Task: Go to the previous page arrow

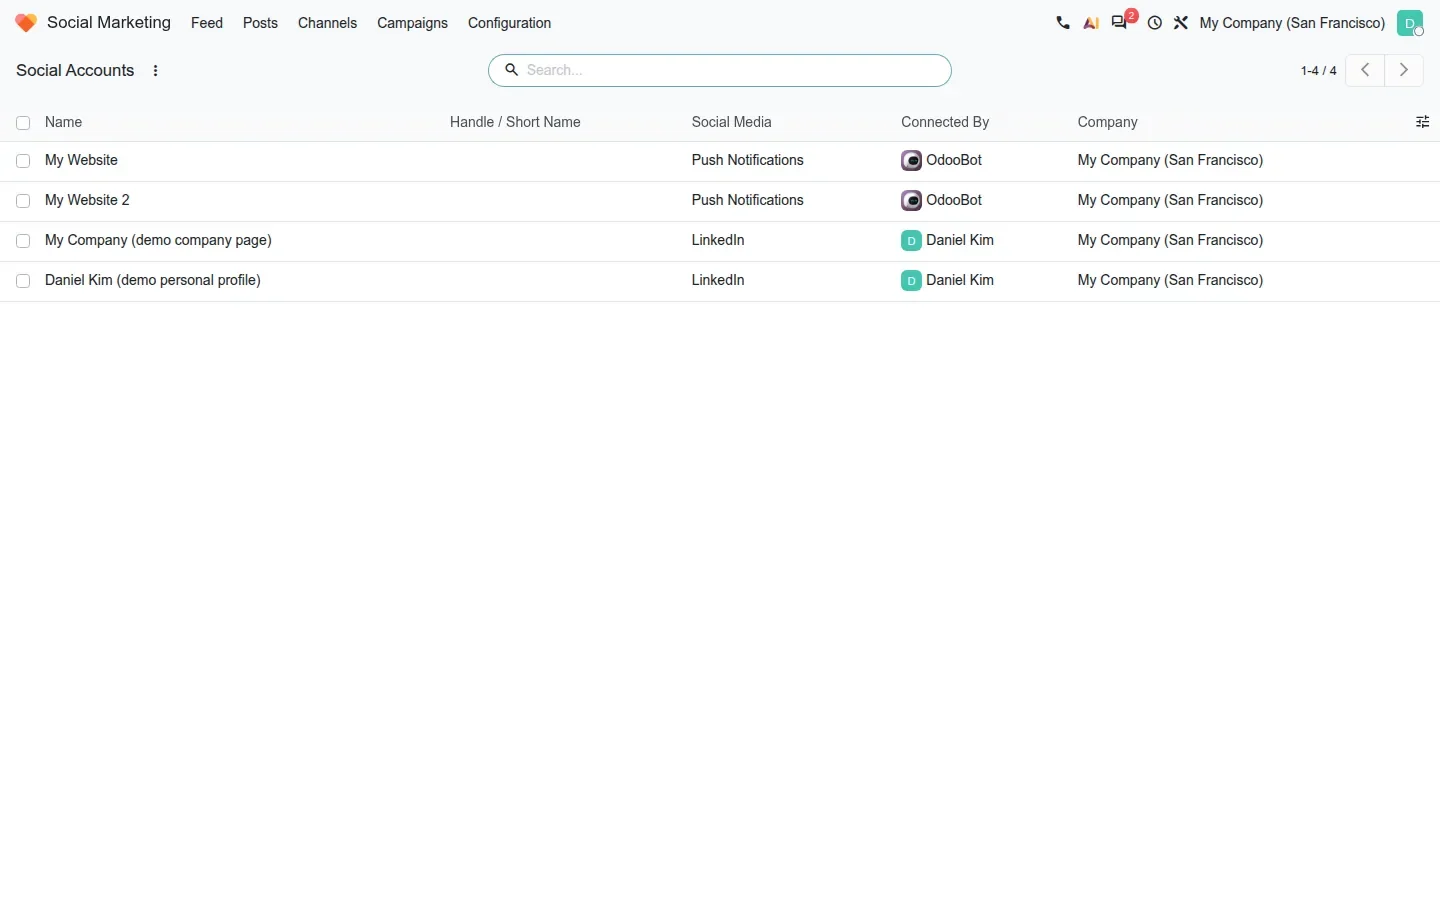Action: tap(1365, 70)
